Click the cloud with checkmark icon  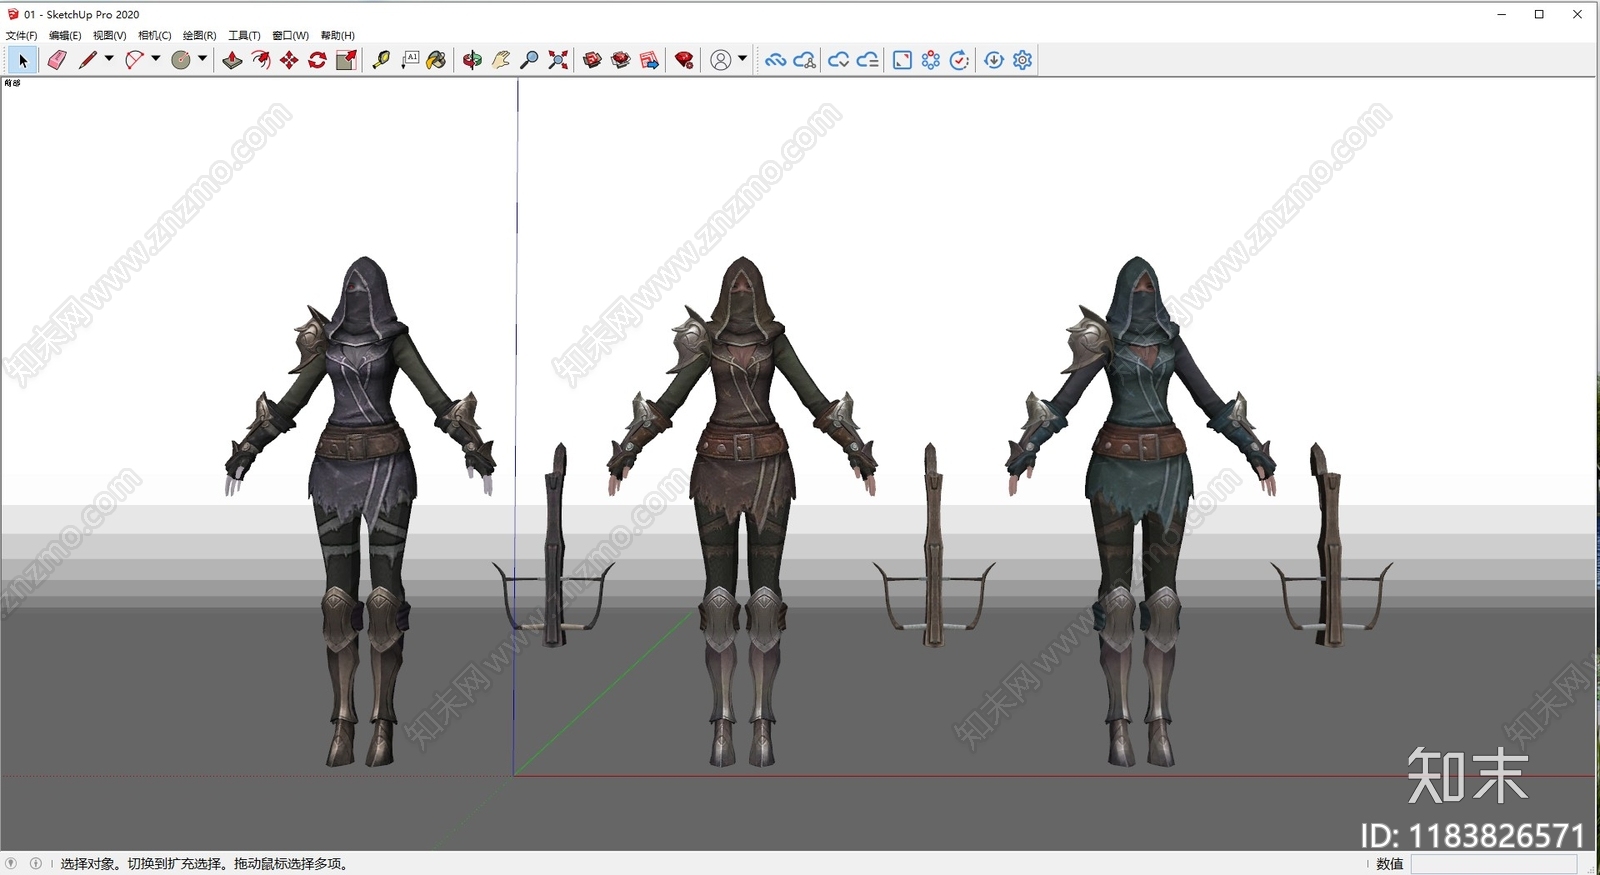click(838, 61)
